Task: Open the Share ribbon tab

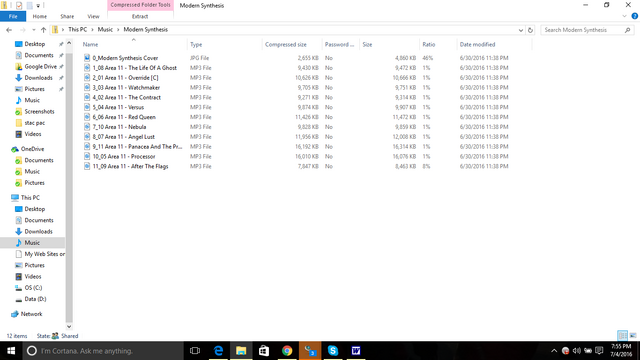Action: coord(67,16)
